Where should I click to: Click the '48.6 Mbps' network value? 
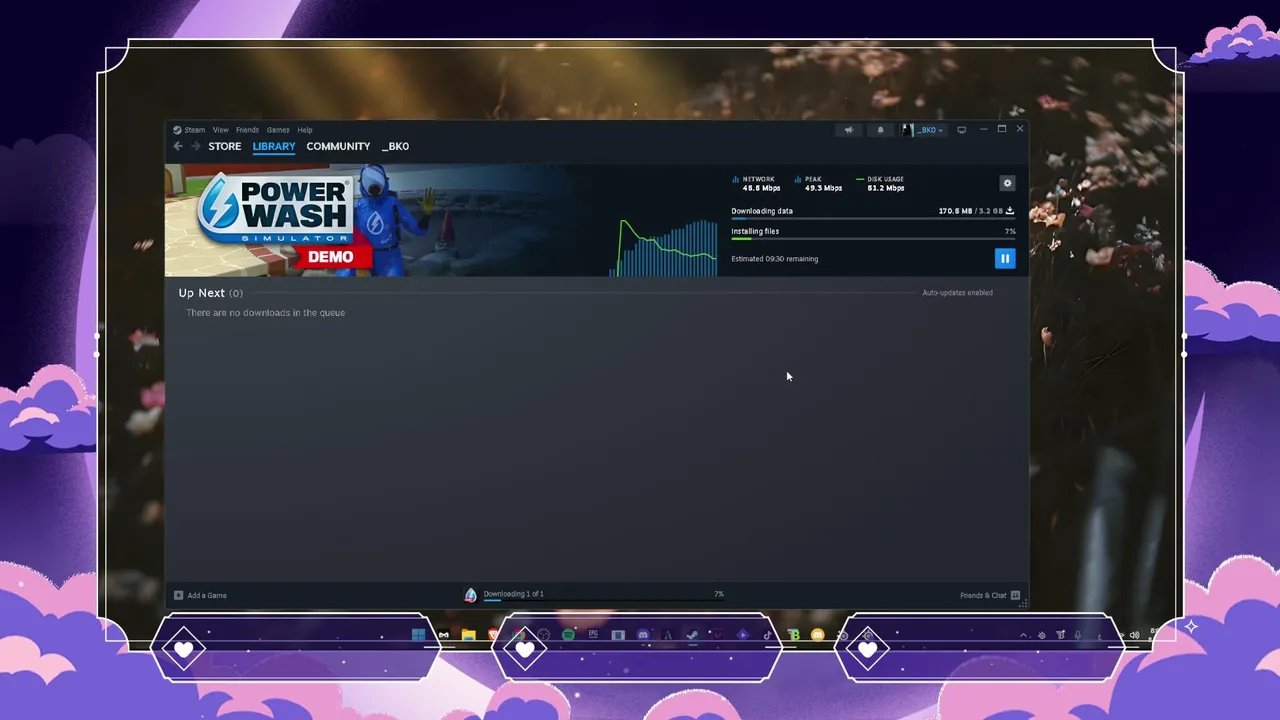761,188
